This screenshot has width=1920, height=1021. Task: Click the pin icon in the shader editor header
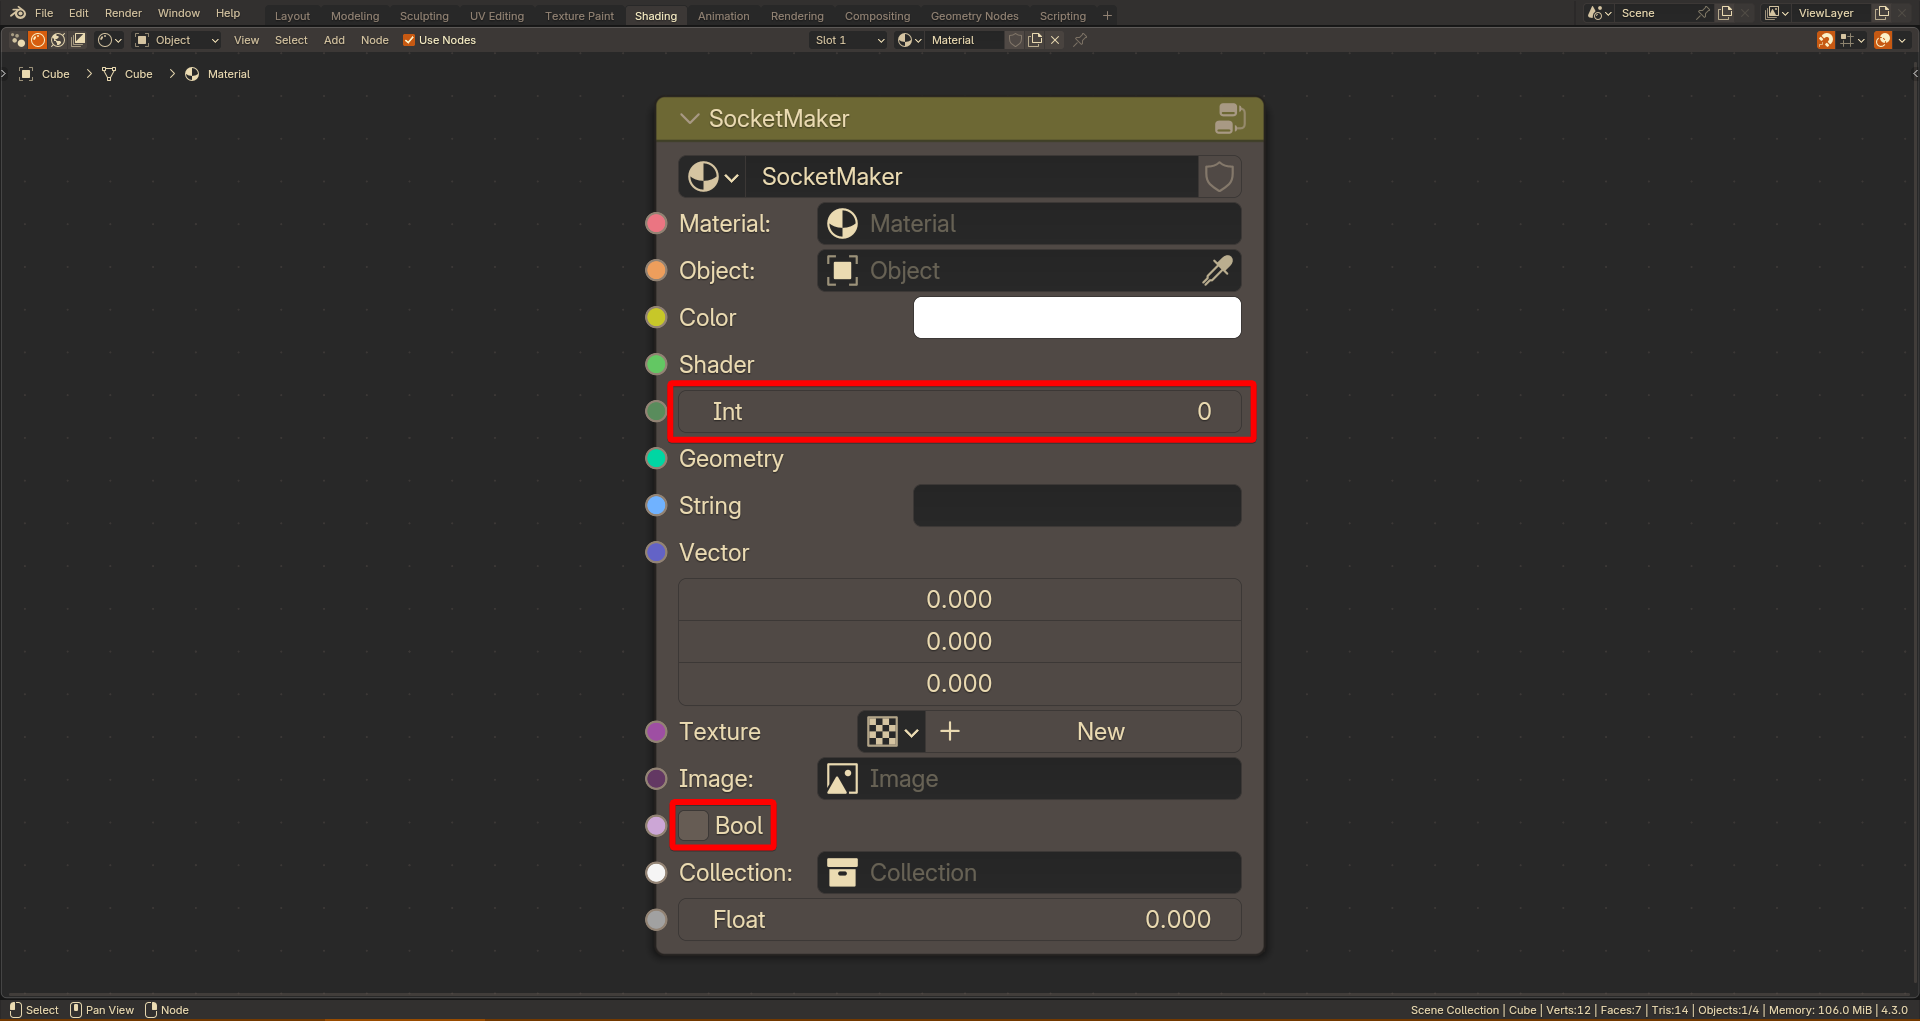1079,40
